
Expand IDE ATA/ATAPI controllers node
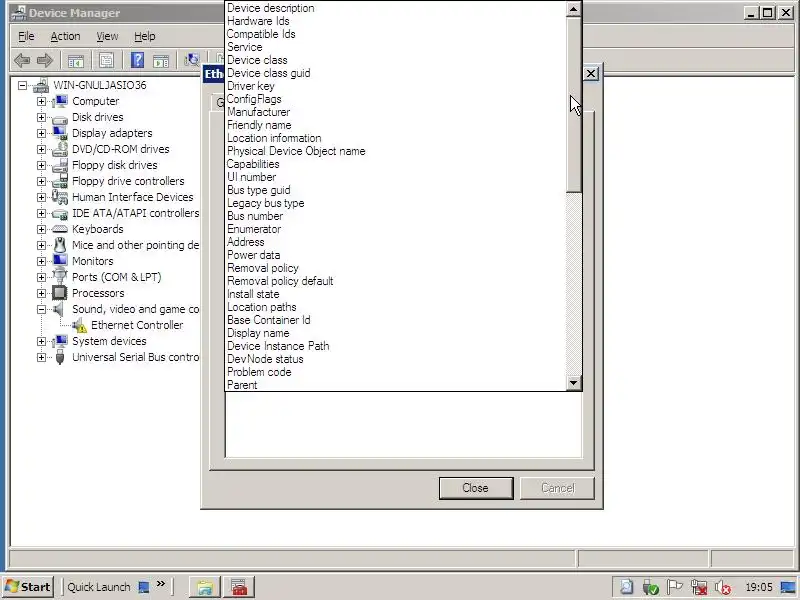pyautogui.click(x=41, y=213)
